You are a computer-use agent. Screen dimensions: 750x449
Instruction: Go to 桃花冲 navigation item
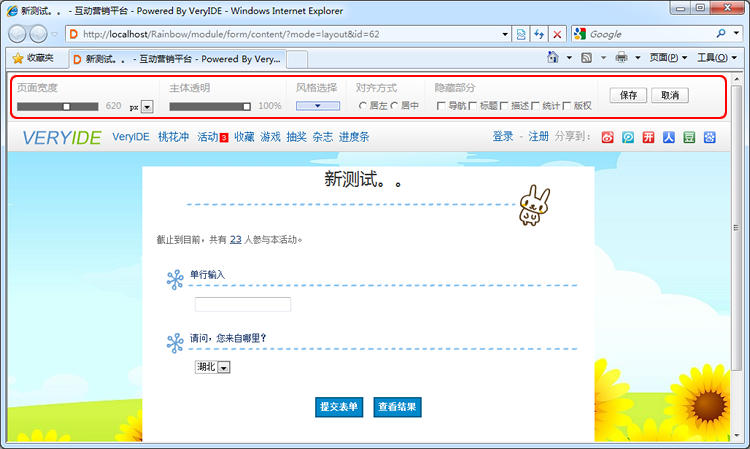click(174, 137)
